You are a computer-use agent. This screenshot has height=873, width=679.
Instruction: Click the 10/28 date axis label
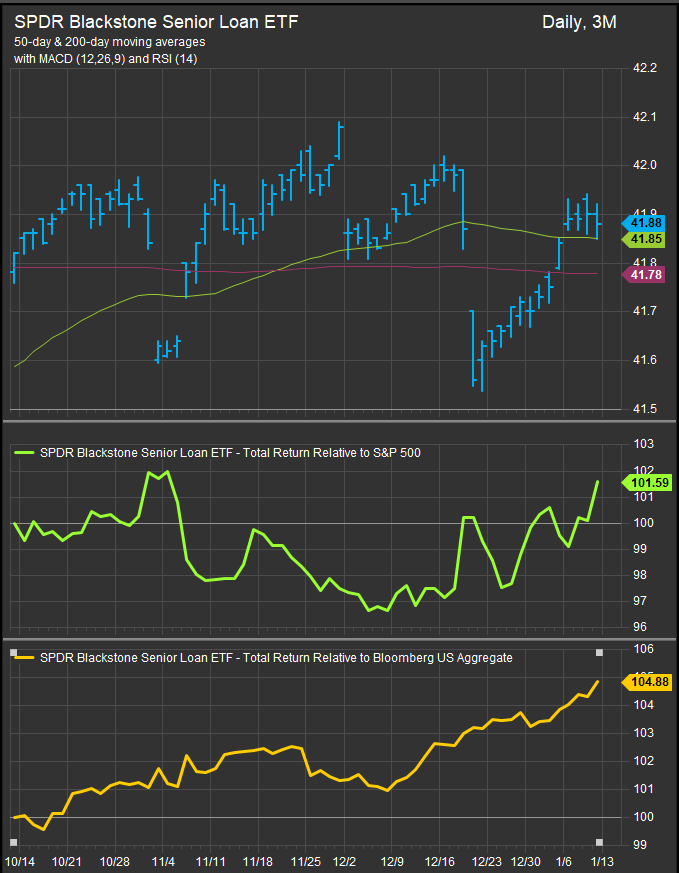click(x=115, y=861)
